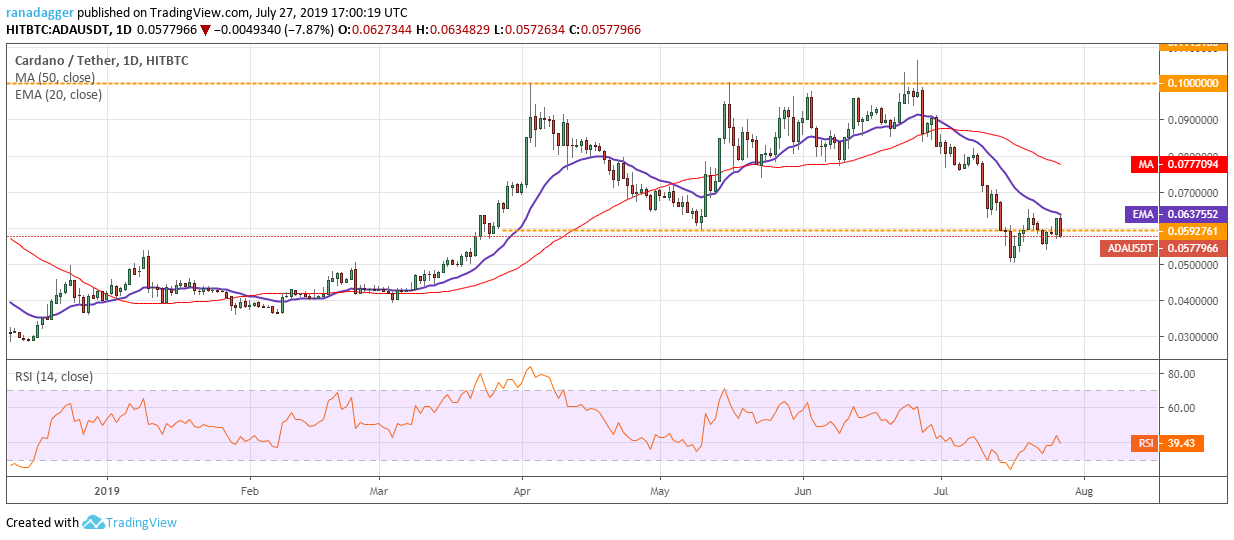The image size is (1234, 540).
Task: Click the 'MA (50, close)' indicator legend
Action: [x=56, y=77]
